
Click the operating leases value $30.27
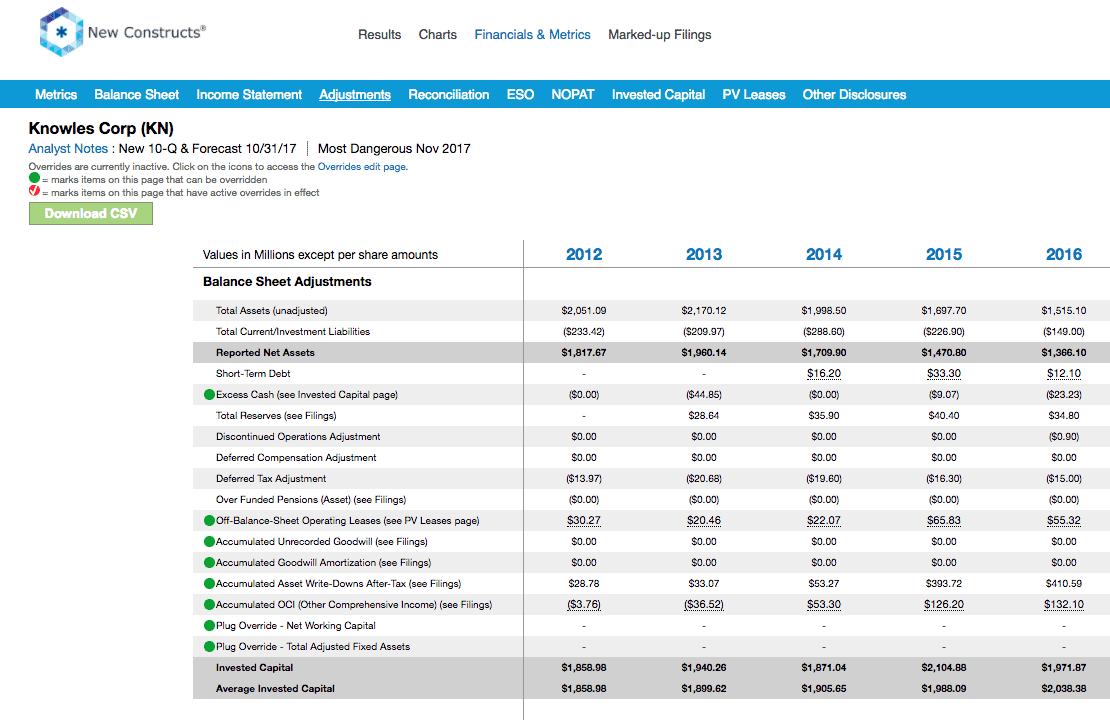tap(584, 521)
